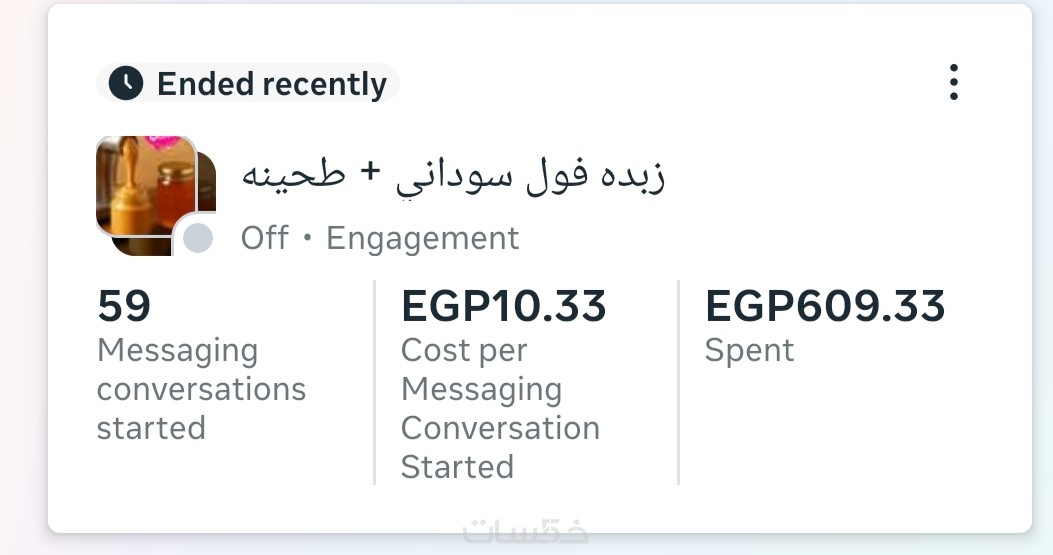The width and height of the screenshot is (1053, 555).
Task: Click the divider between cost and spent metrics
Action: 678,382
